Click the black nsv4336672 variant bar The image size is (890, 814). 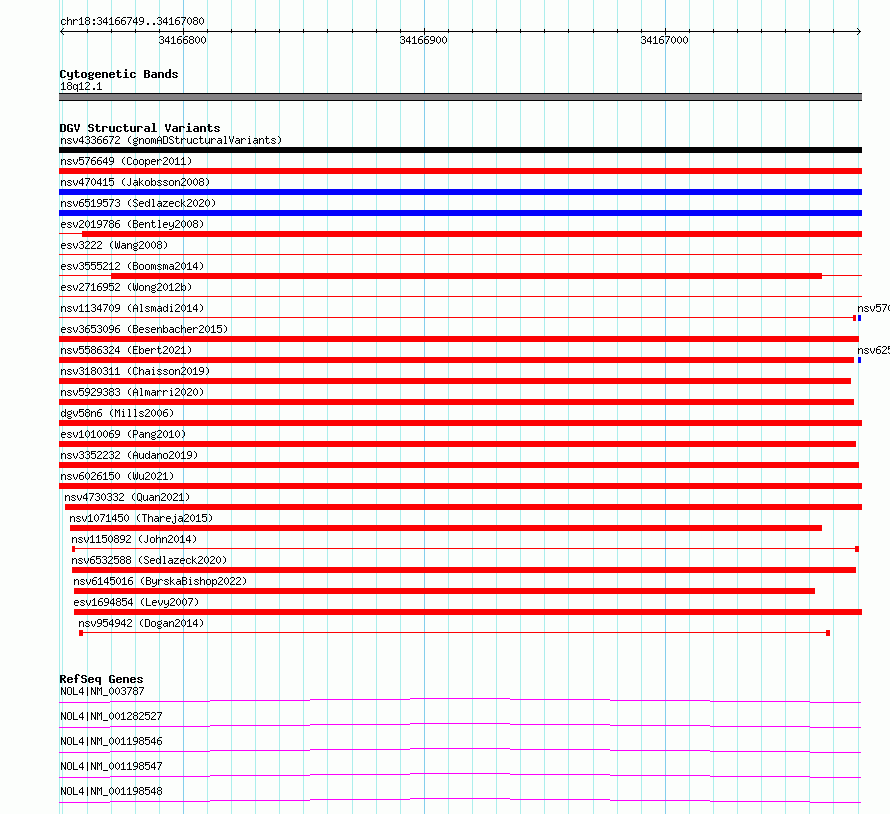point(460,150)
